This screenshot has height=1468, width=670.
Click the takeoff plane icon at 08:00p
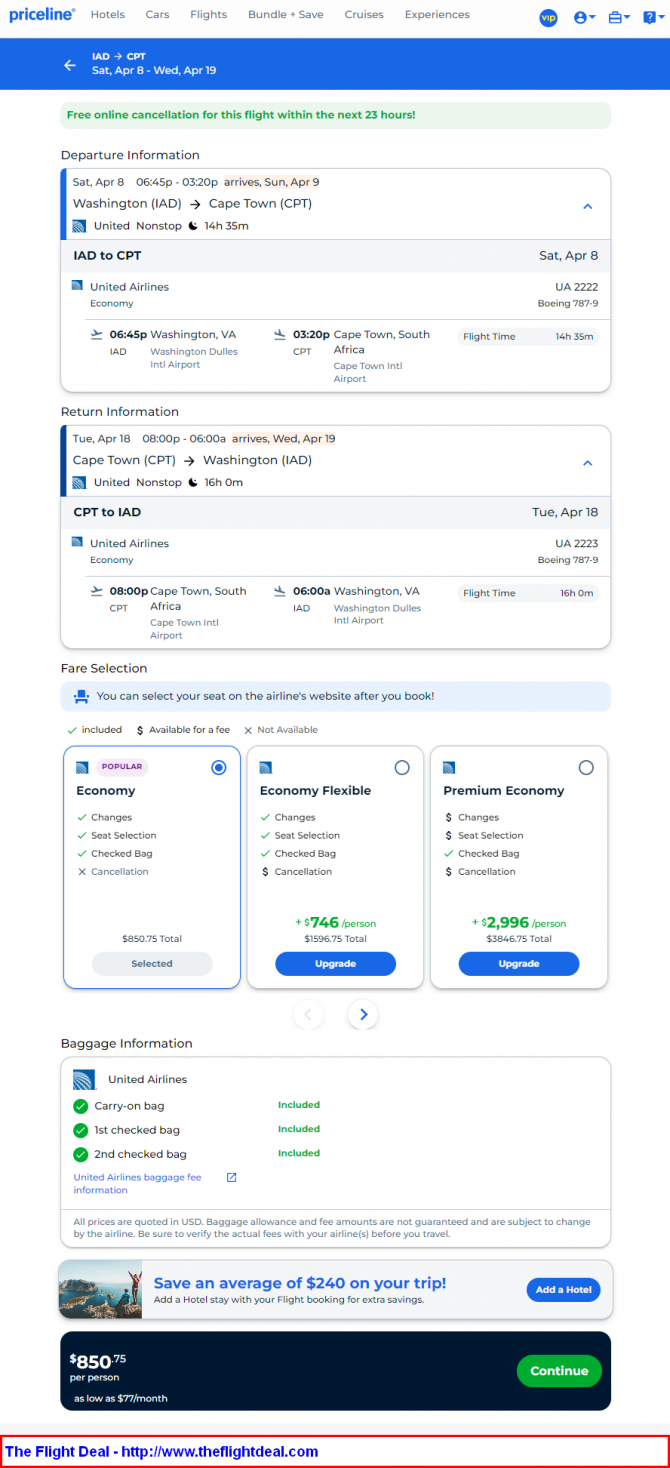pyautogui.click(x=97, y=591)
